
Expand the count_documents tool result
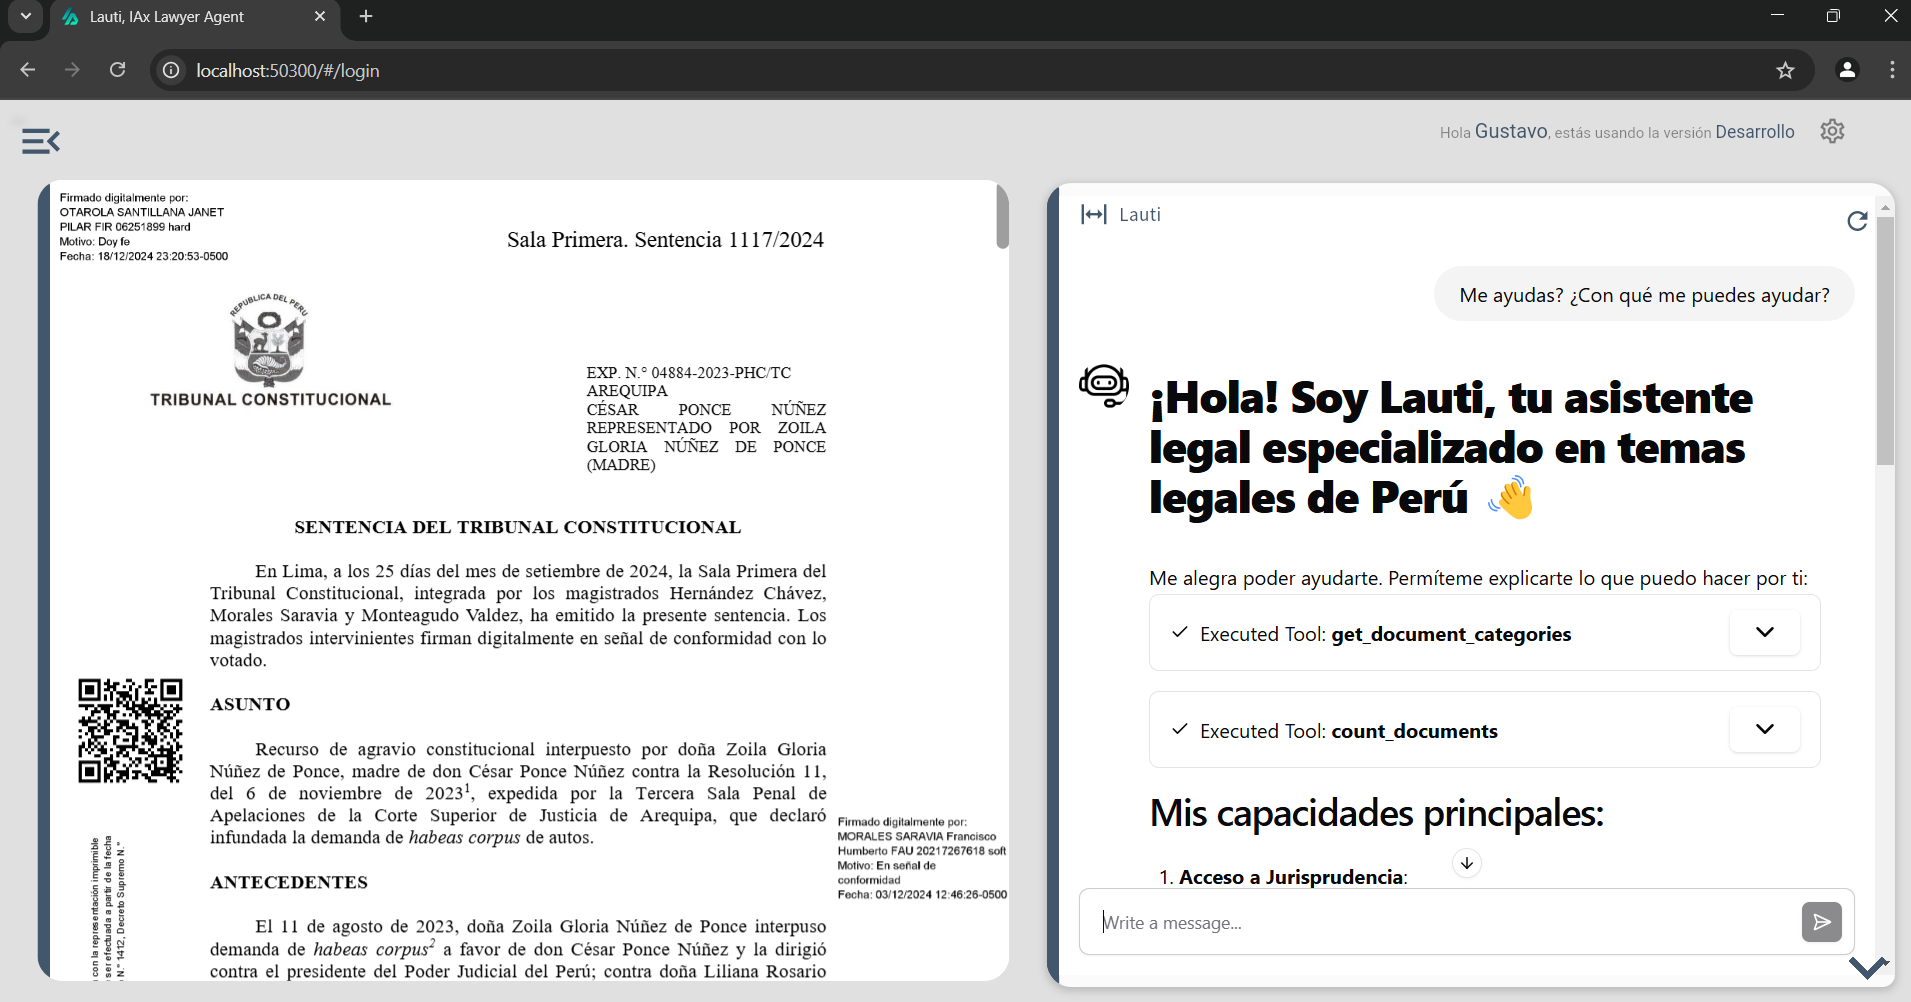(1764, 730)
